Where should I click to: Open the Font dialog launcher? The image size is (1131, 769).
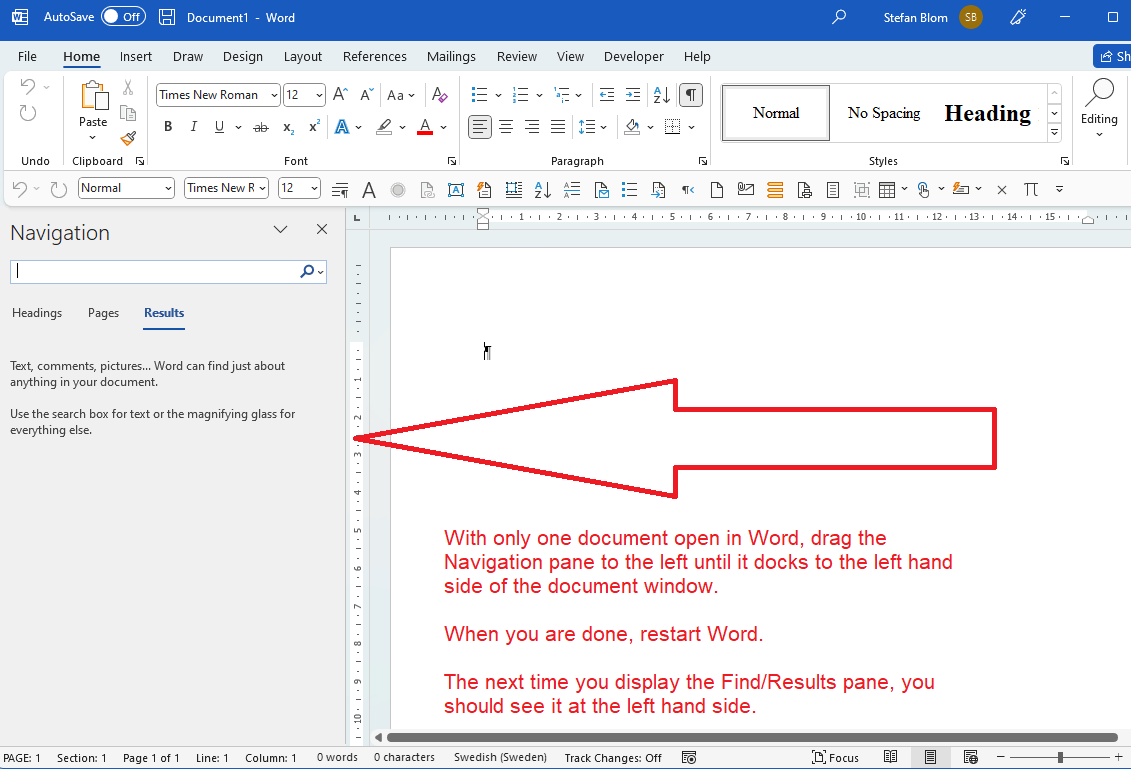pyautogui.click(x=452, y=161)
